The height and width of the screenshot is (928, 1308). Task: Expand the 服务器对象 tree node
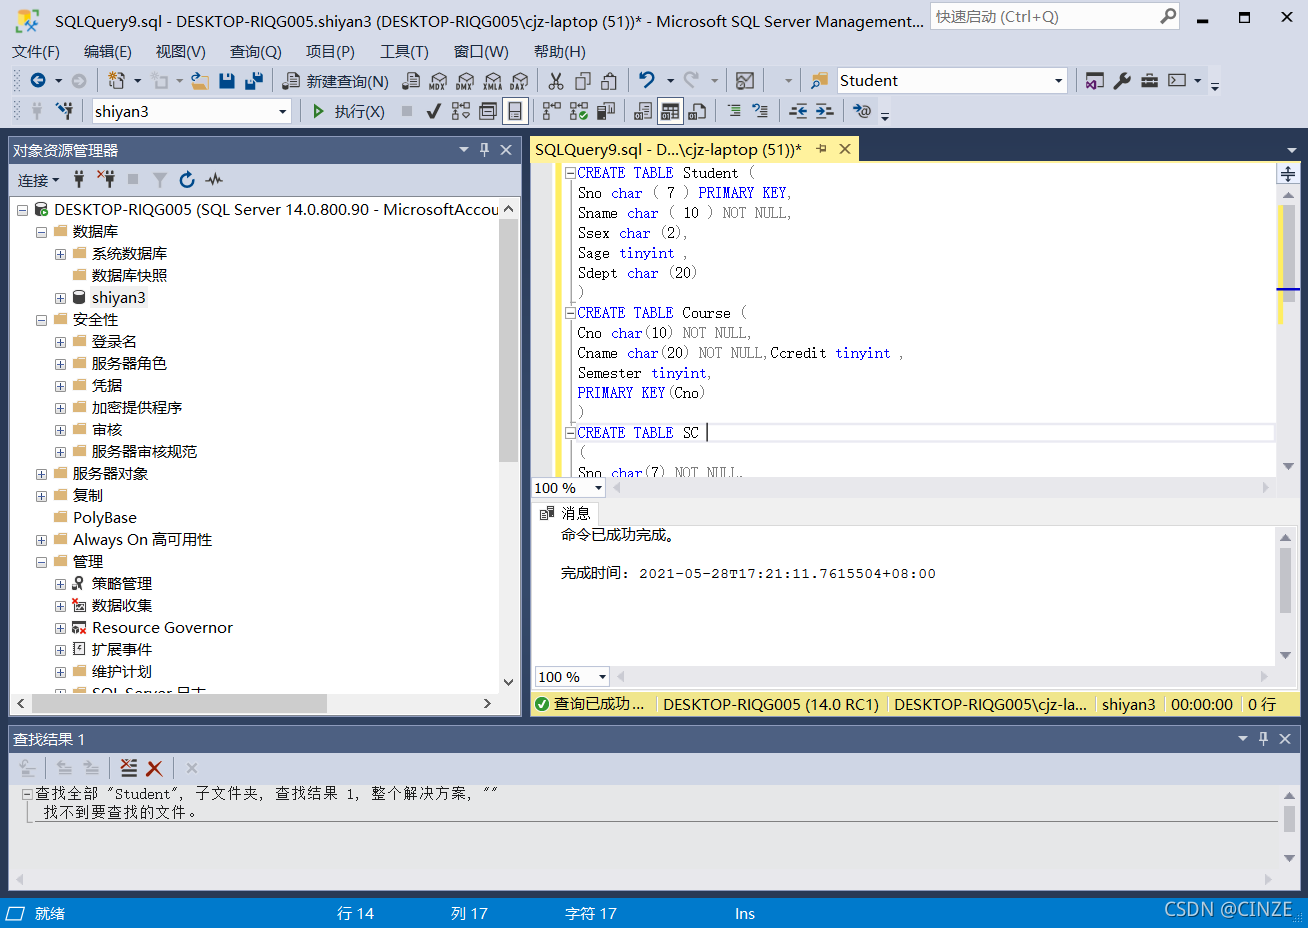pyautogui.click(x=41, y=474)
